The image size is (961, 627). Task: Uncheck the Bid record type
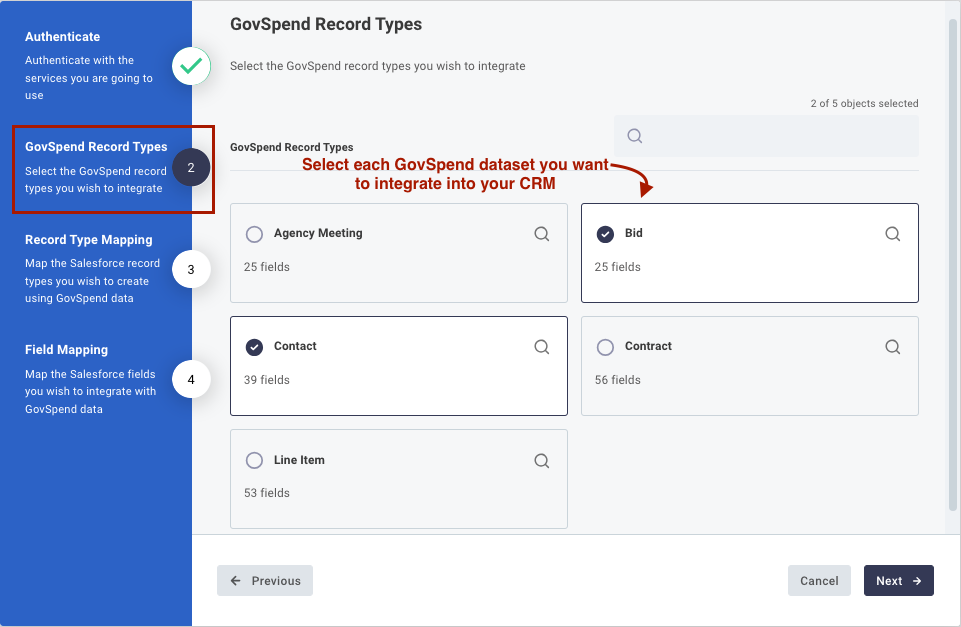coord(605,234)
